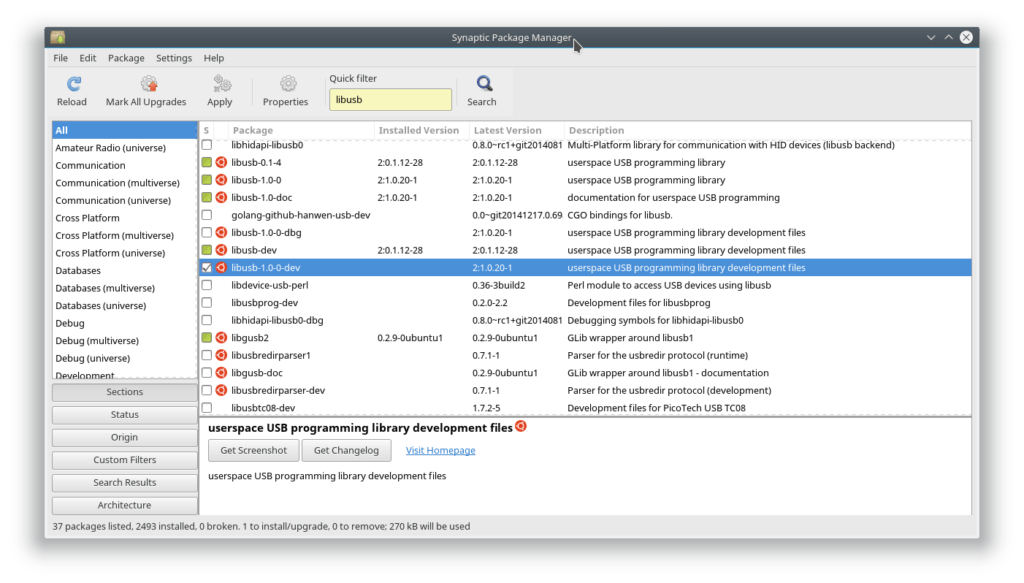Toggle status checkbox for libdevice-usb-perl
The image size is (1024, 583).
tap(207, 285)
